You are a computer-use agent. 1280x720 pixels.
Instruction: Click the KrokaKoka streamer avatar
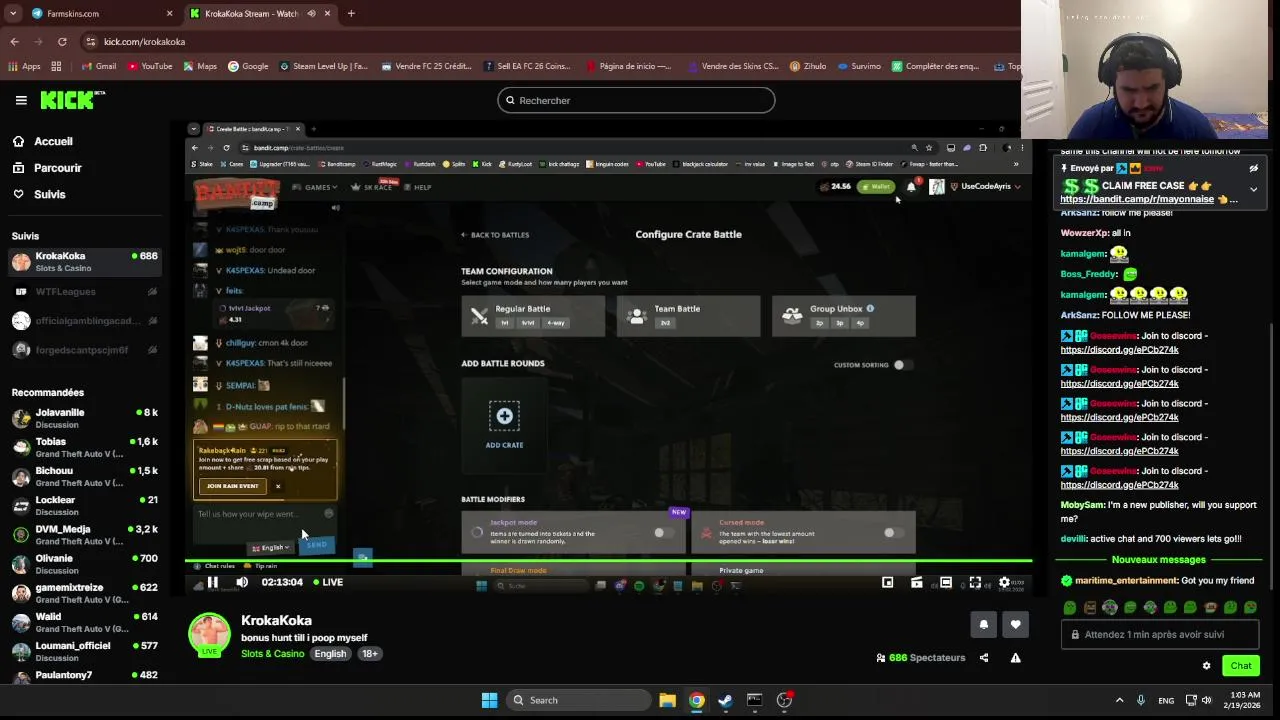click(209, 636)
